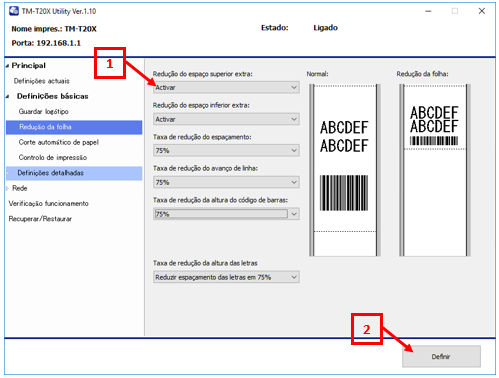Screen dimensions: 499x378
Task: Open Taxa de redução da altura das letras dropdown
Action: [226, 277]
